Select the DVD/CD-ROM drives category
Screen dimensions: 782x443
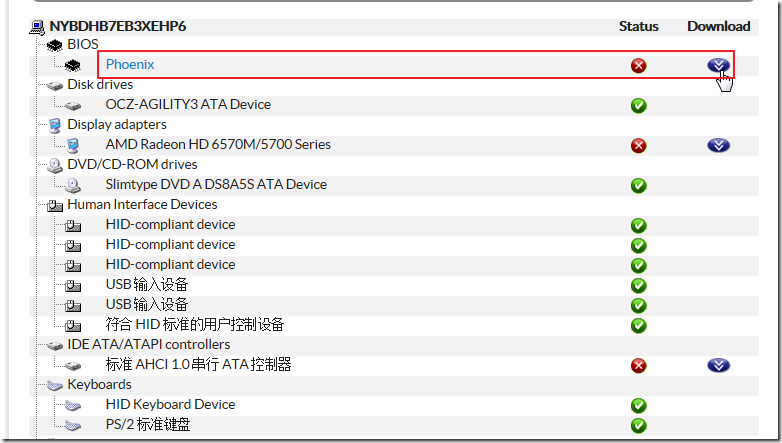132,165
